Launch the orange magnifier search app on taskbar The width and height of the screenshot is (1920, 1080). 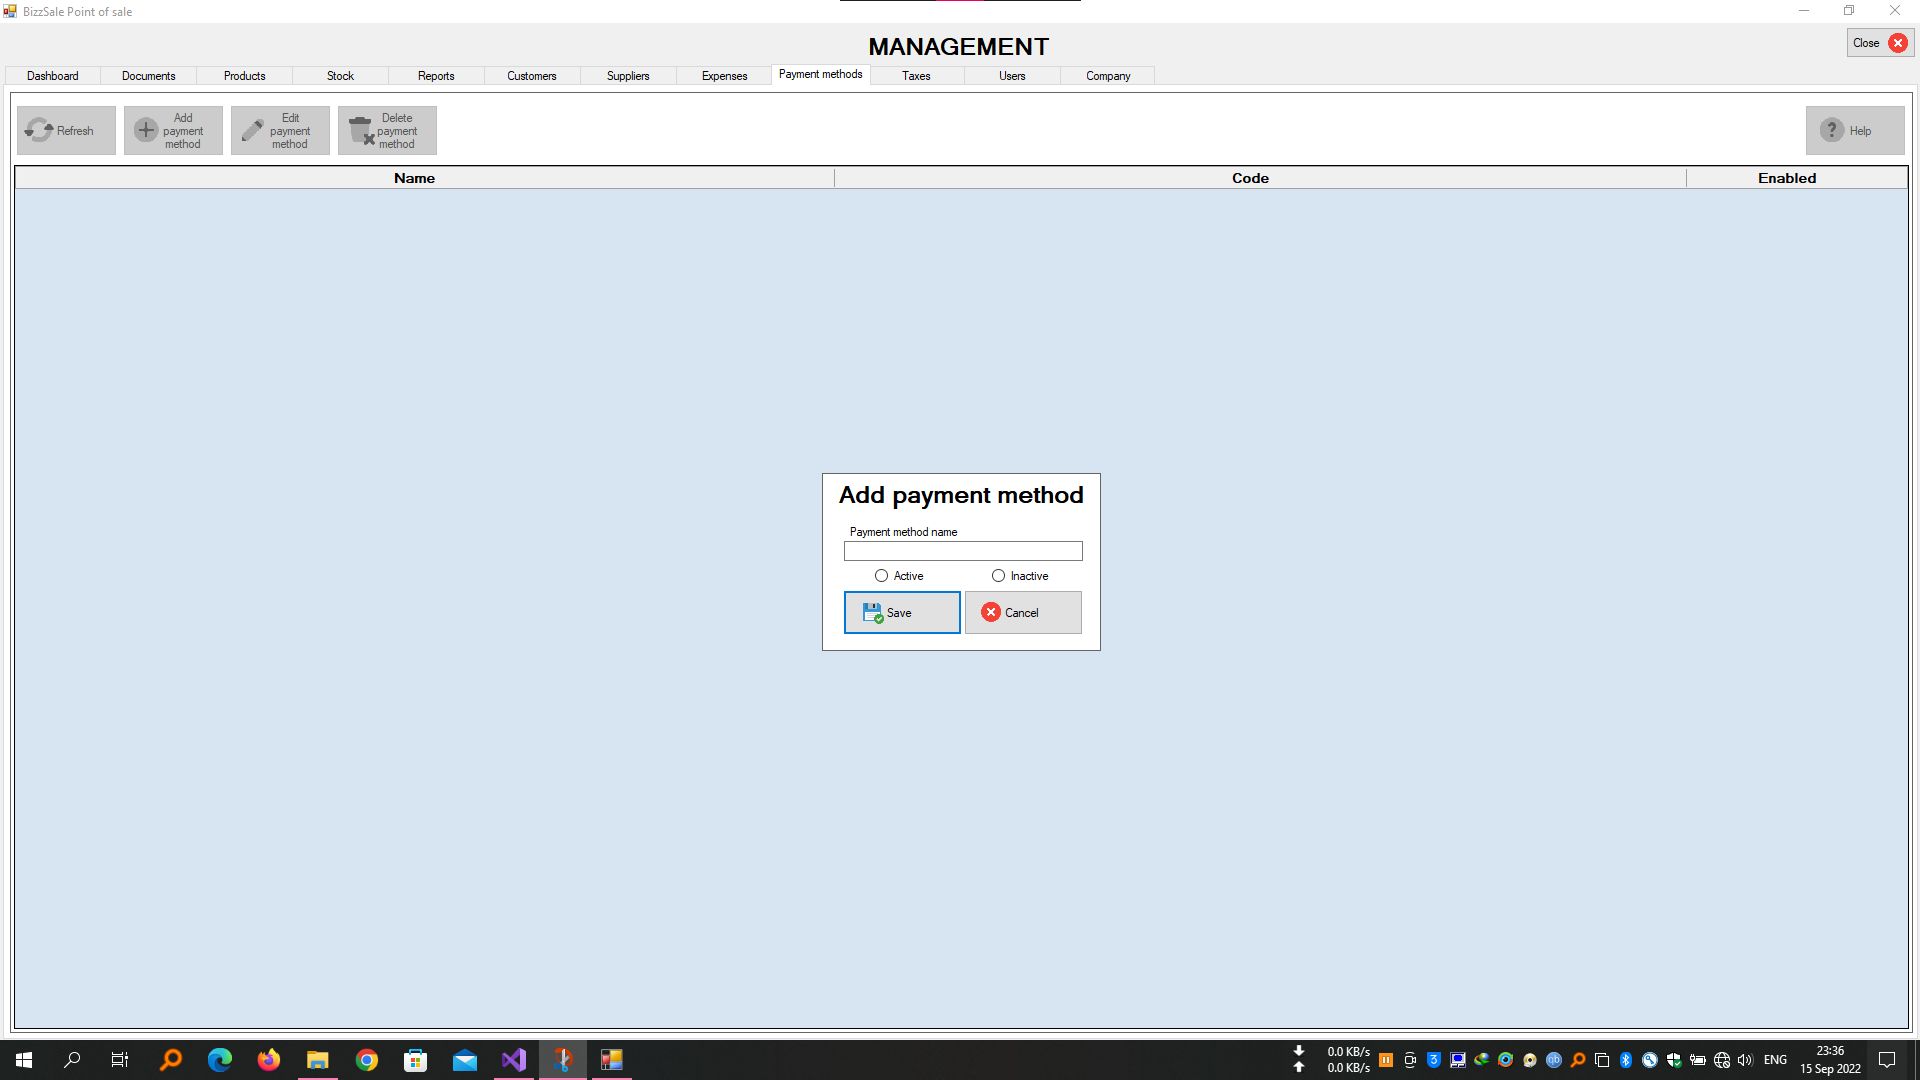click(x=171, y=1060)
